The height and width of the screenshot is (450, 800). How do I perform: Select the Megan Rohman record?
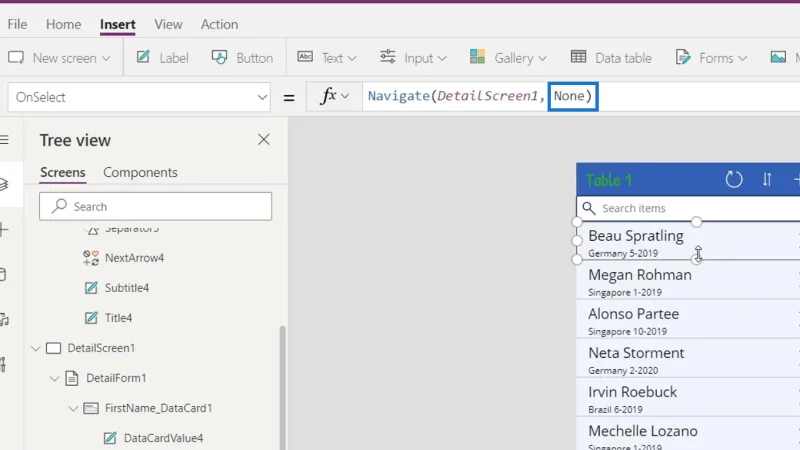(688, 280)
